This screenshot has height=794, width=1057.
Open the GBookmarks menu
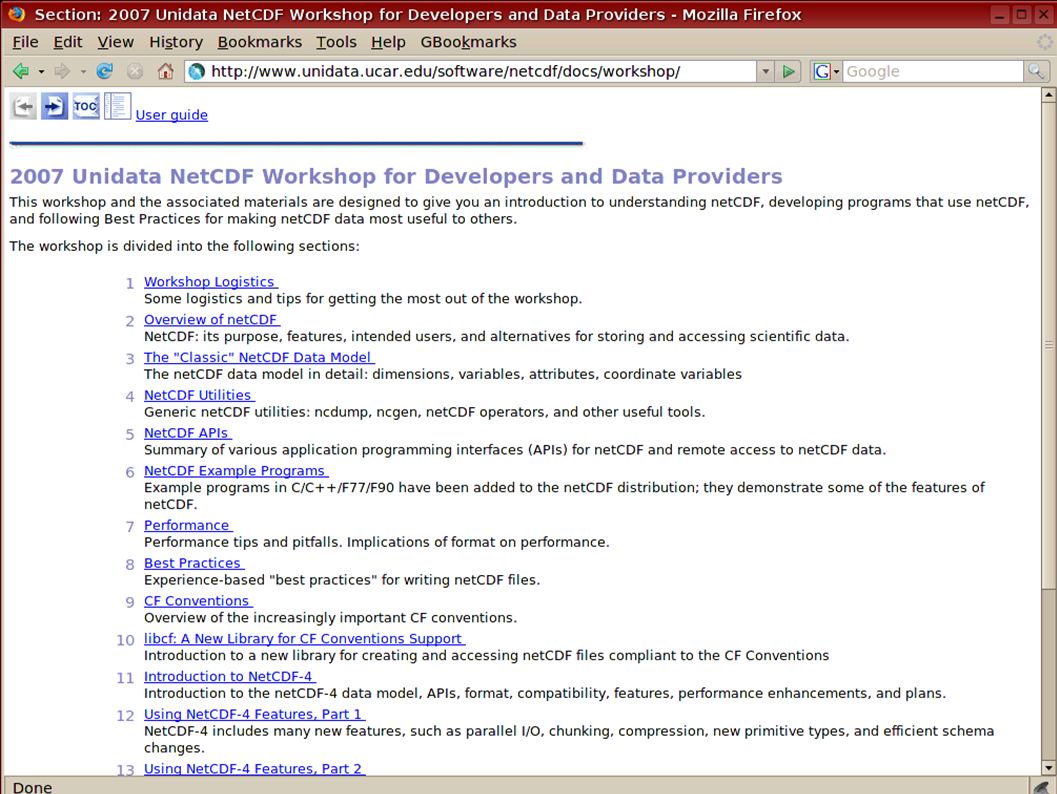pyautogui.click(x=469, y=42)
